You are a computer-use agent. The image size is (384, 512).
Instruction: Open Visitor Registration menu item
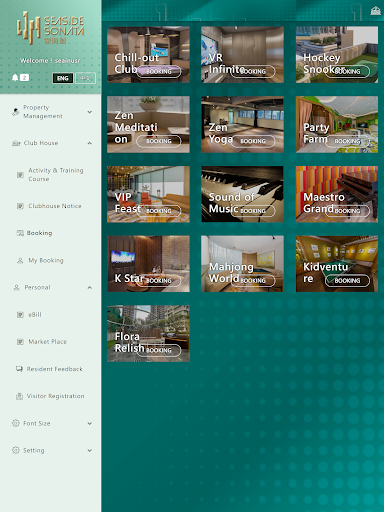[55, 396]
